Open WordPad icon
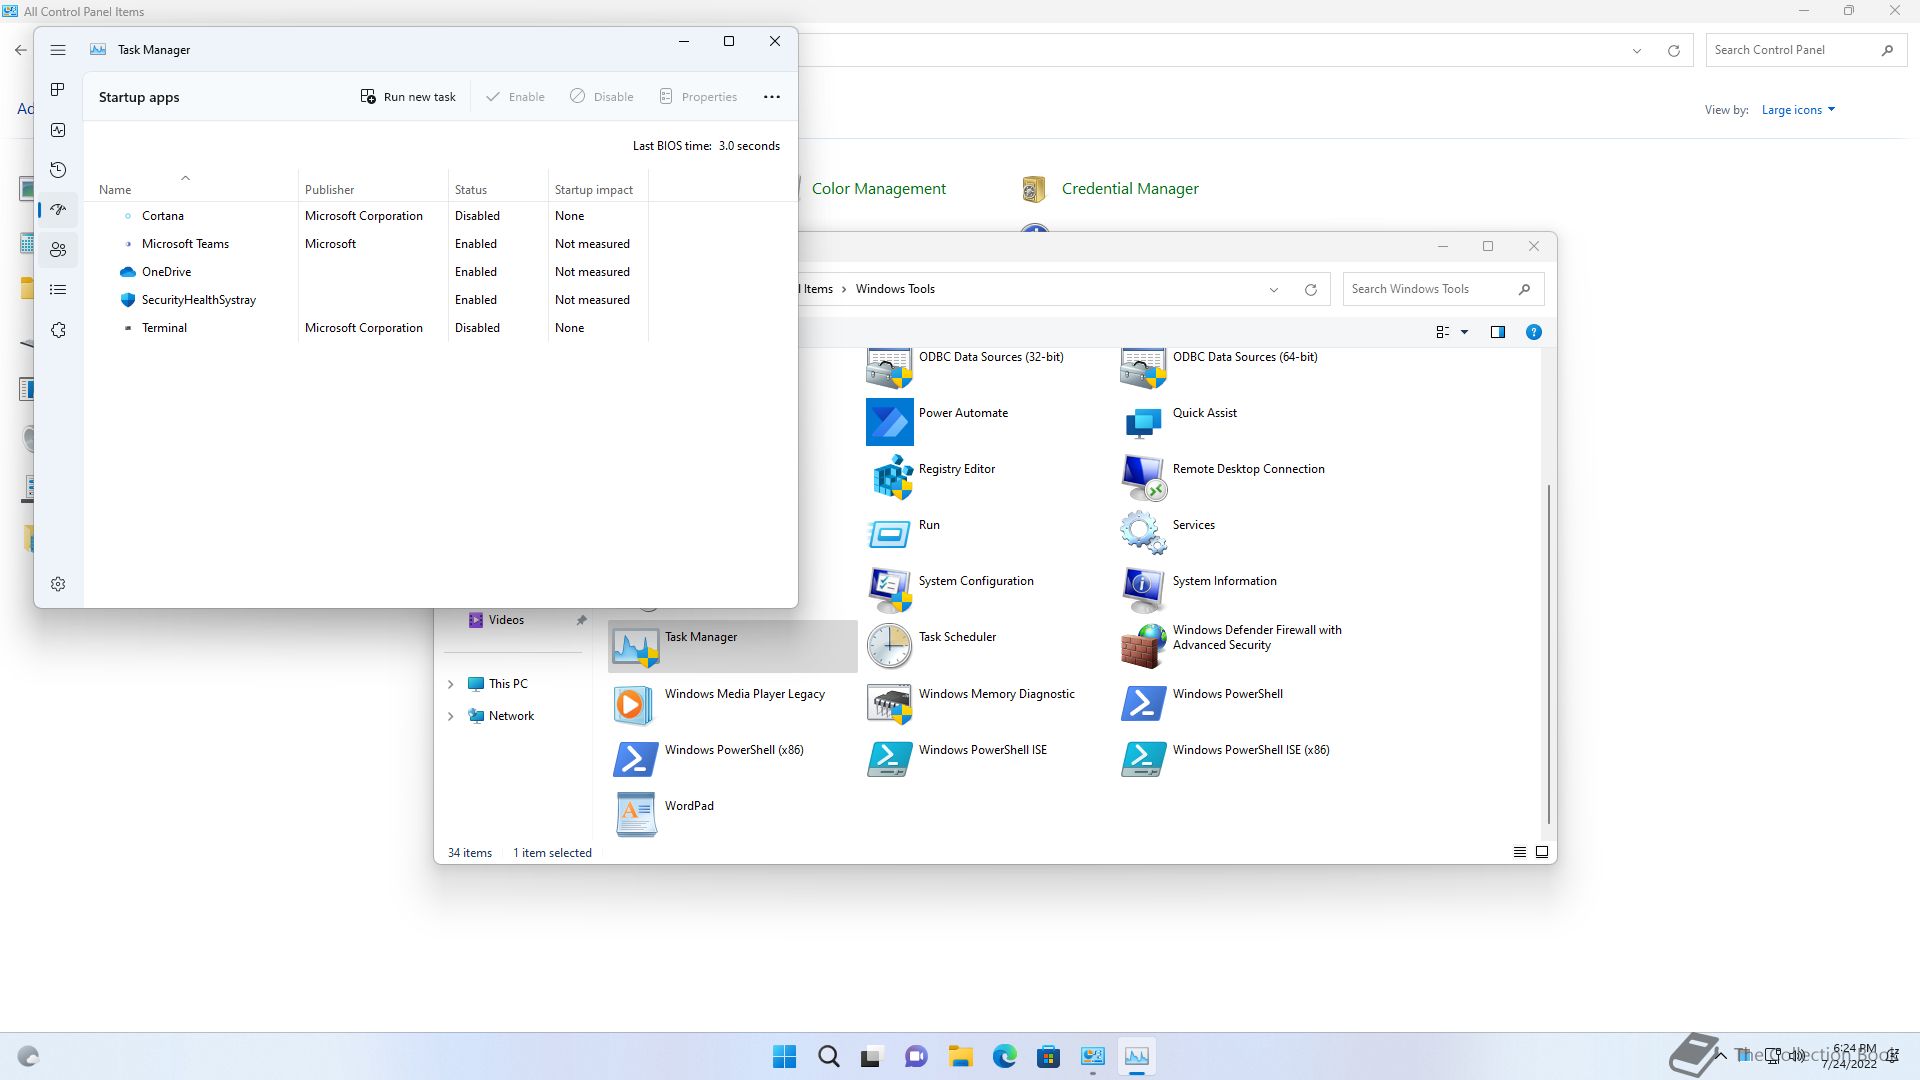 (x=636, y=814)
